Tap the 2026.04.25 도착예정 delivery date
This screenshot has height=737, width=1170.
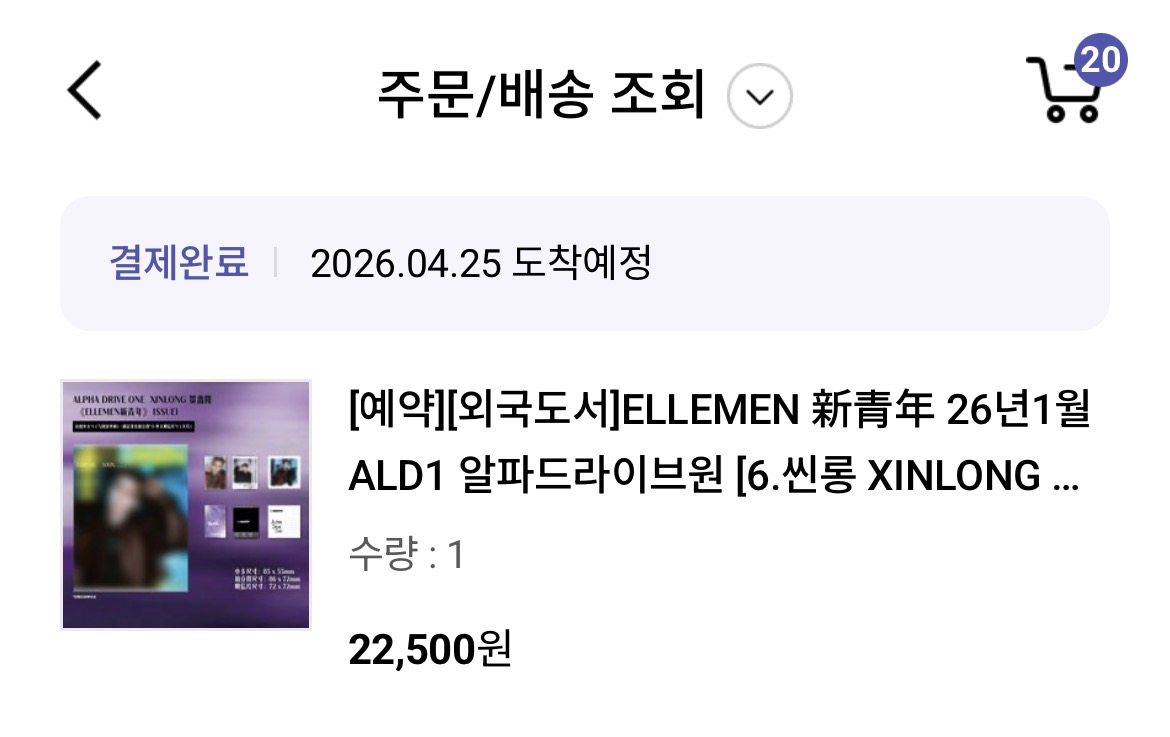(481, 263)
